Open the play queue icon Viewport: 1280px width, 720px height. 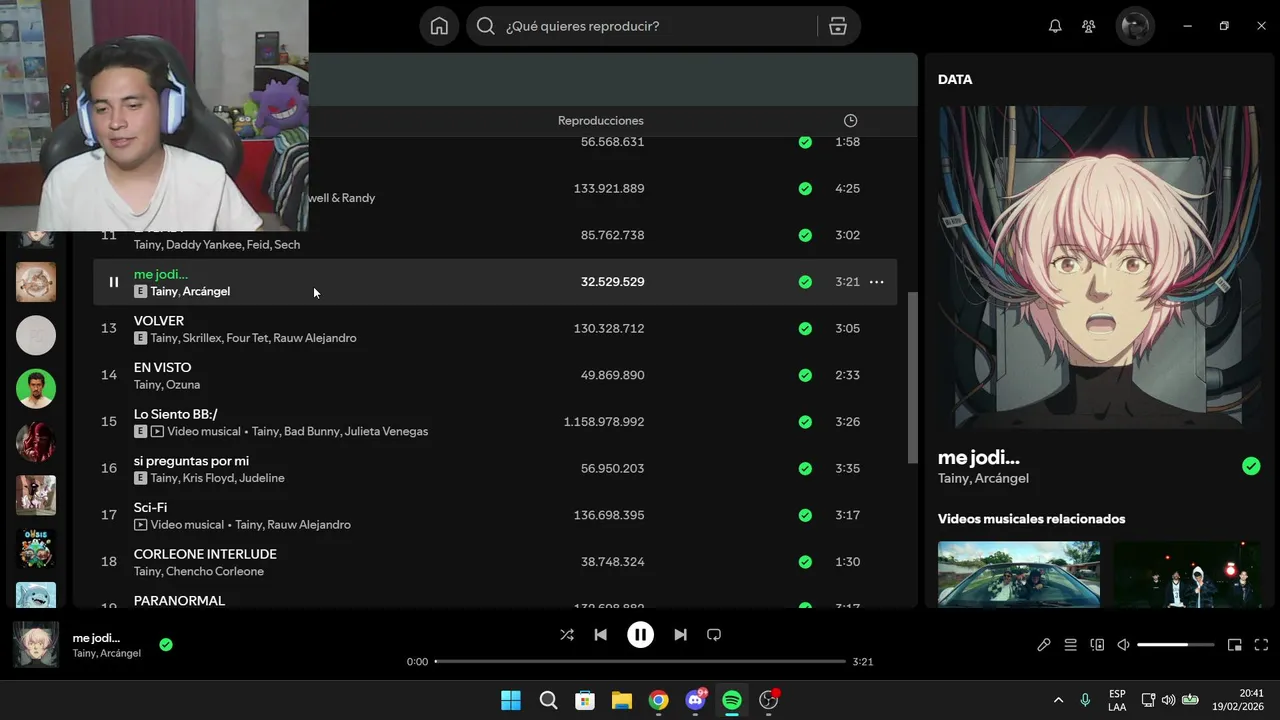coord(1070,645)
